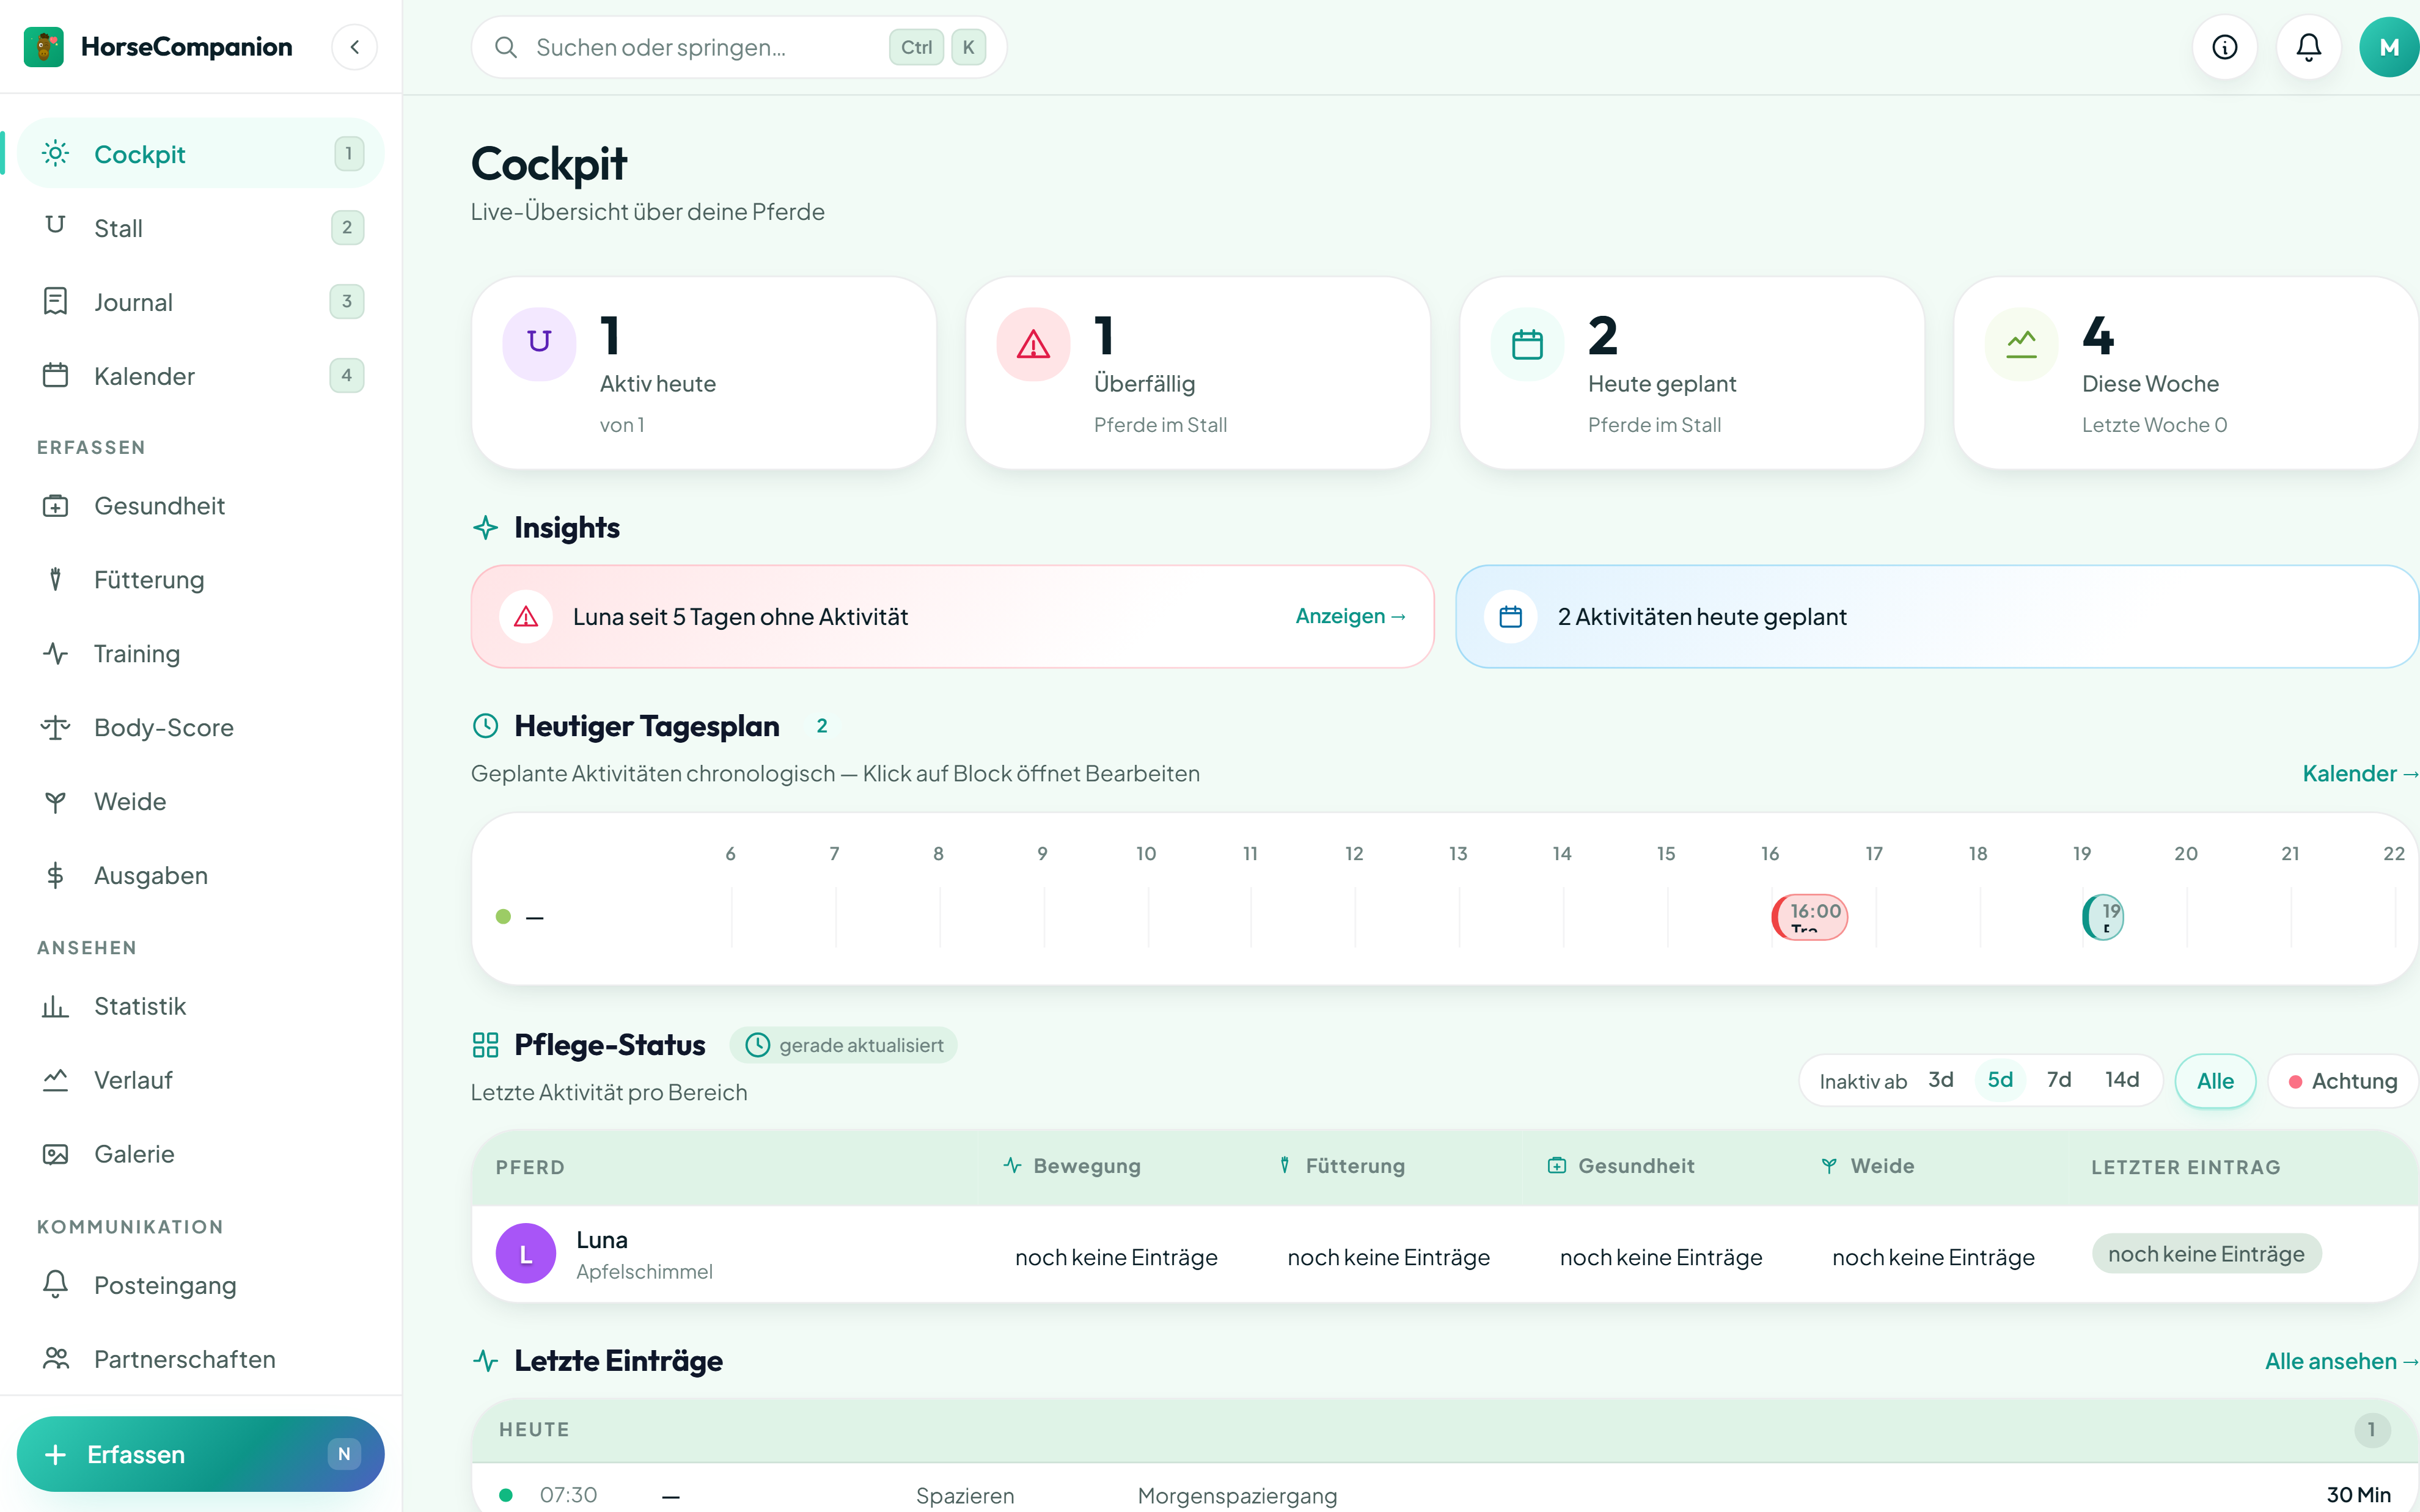Open Kalender in the sidebar
Viewport: 2420px width, 1512px height.
(x=201, y=376)
